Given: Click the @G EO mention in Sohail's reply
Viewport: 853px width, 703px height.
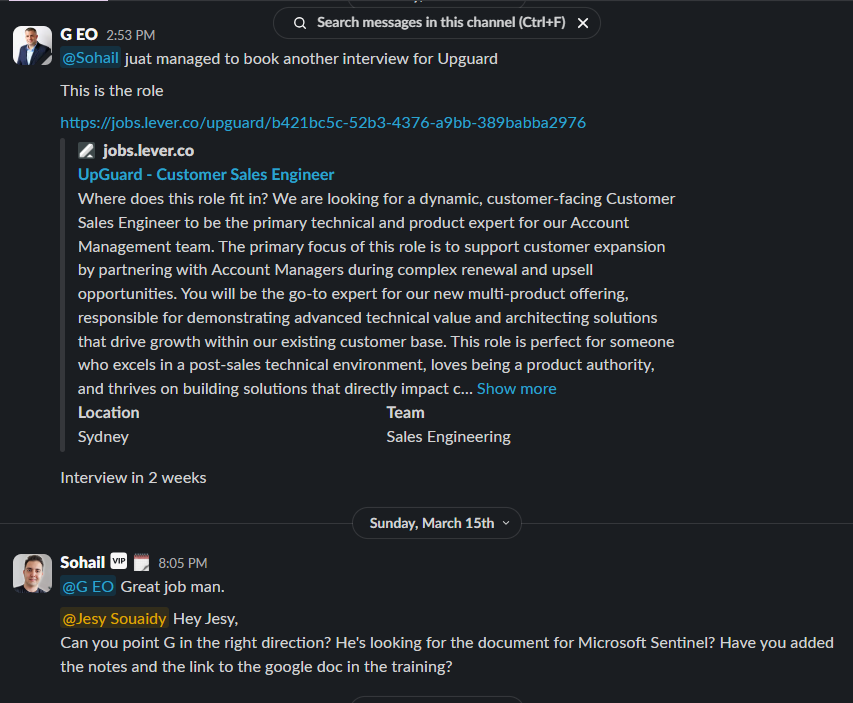Looking at the screenshot, I should coord(88,586).
